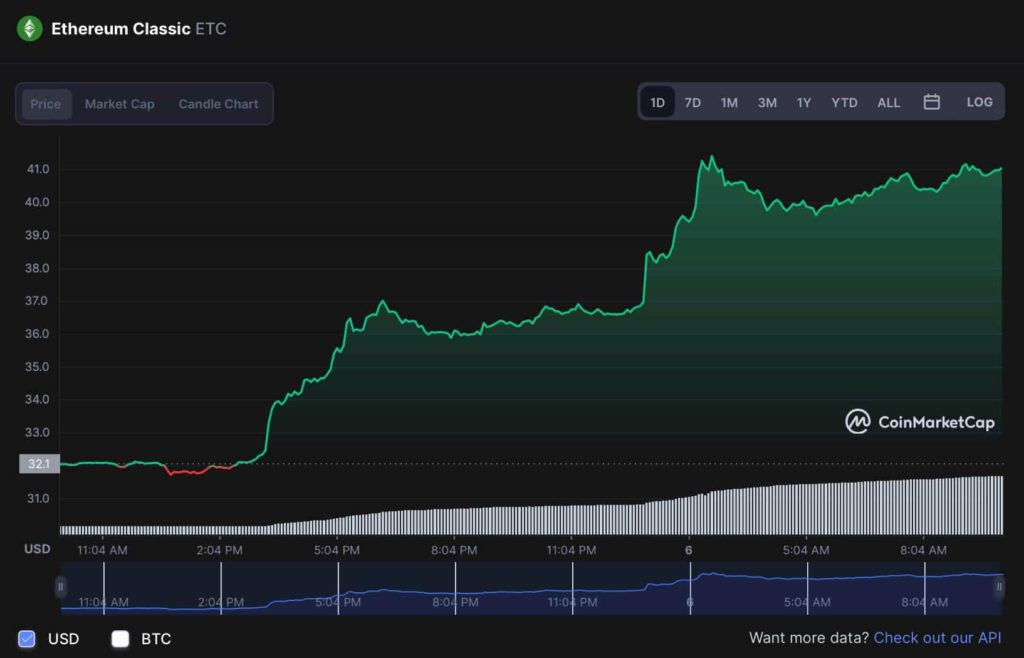The height and width of the screenshot is (658, 1024).
Task: Select the 1Y time range
Action: point(803,103)
